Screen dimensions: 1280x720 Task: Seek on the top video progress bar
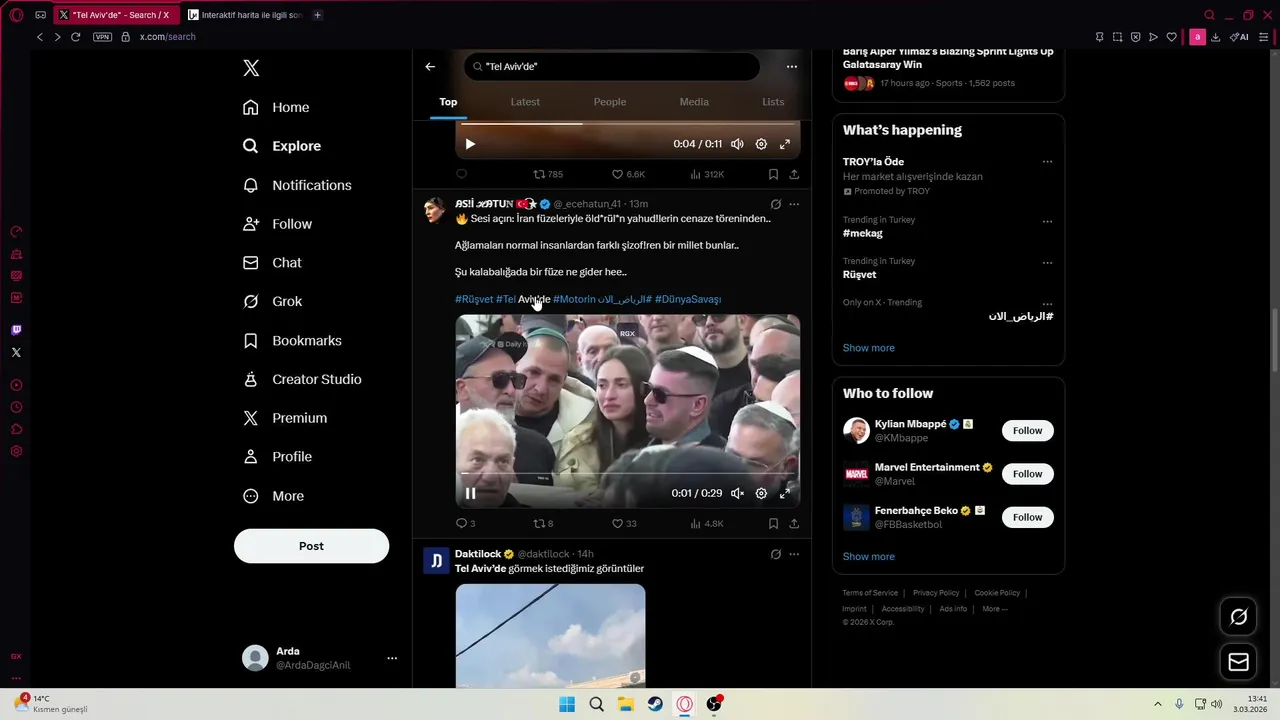click(627, 124)
